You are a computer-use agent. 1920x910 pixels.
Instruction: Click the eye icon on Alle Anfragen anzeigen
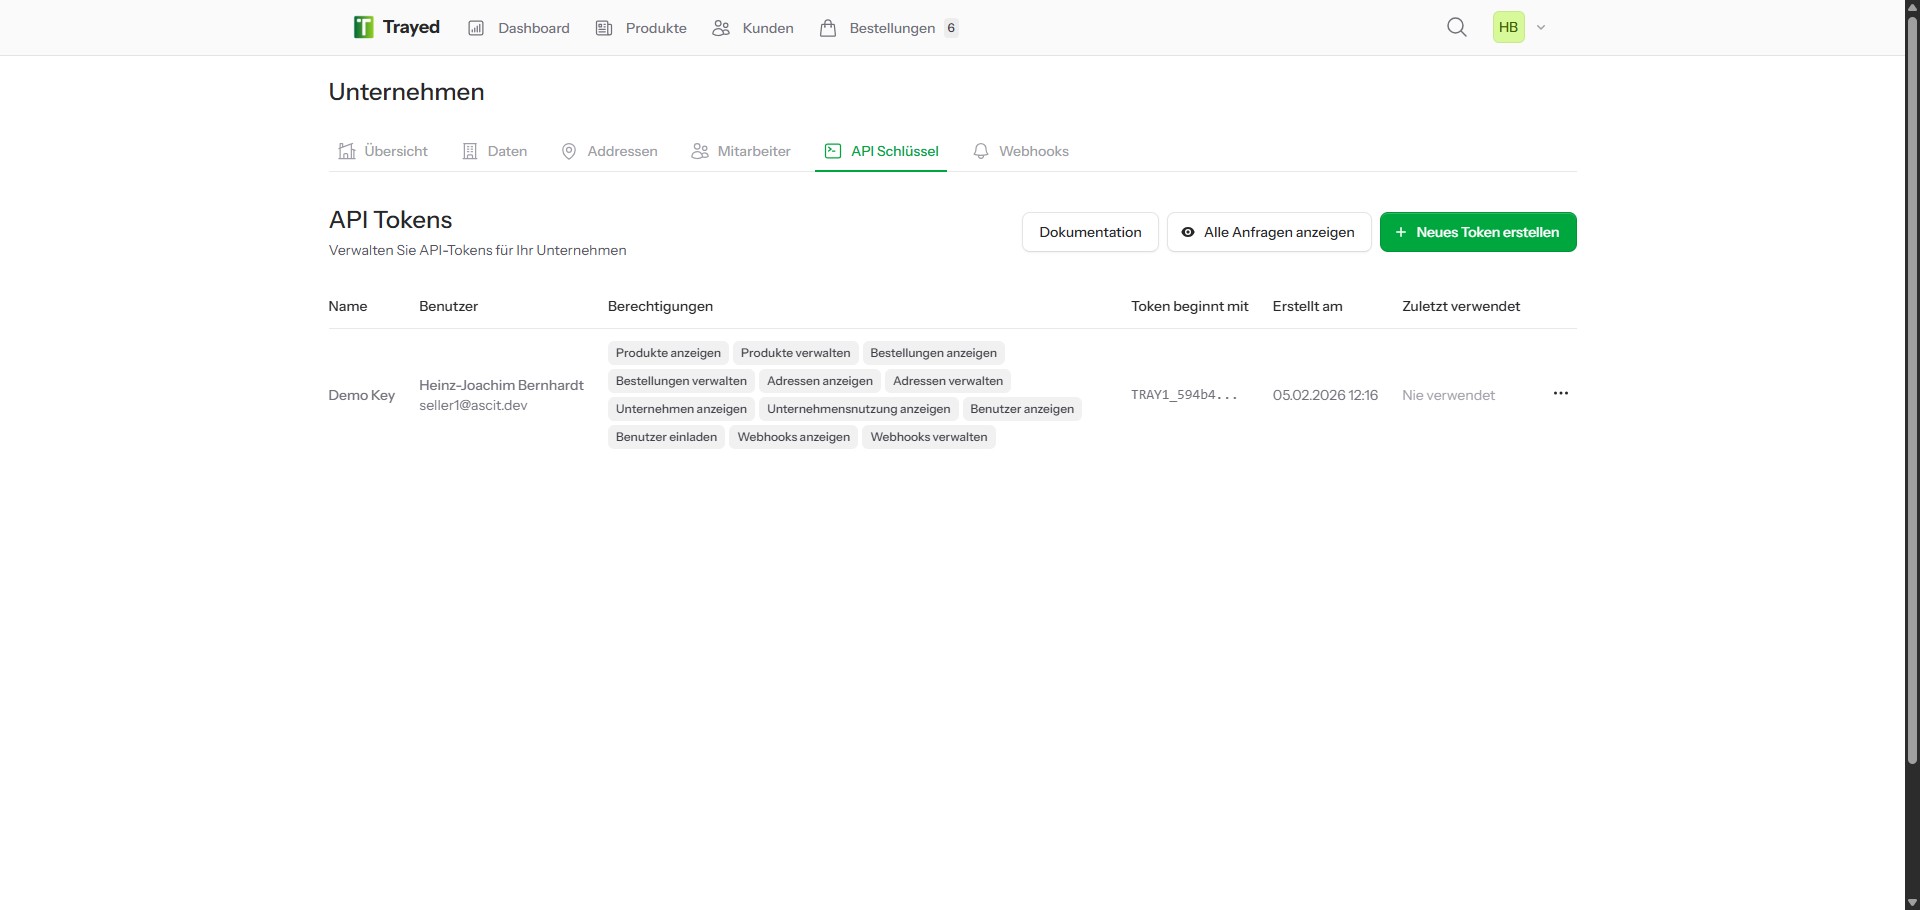coord(1188,232)
